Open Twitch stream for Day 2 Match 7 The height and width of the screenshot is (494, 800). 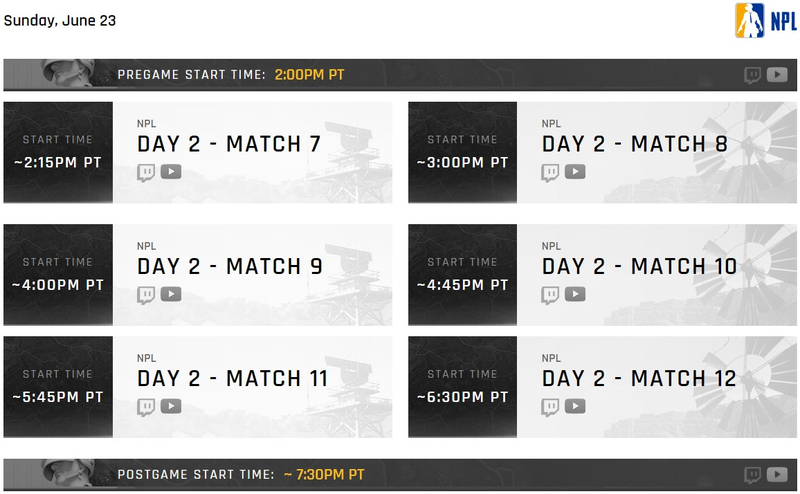146,172
